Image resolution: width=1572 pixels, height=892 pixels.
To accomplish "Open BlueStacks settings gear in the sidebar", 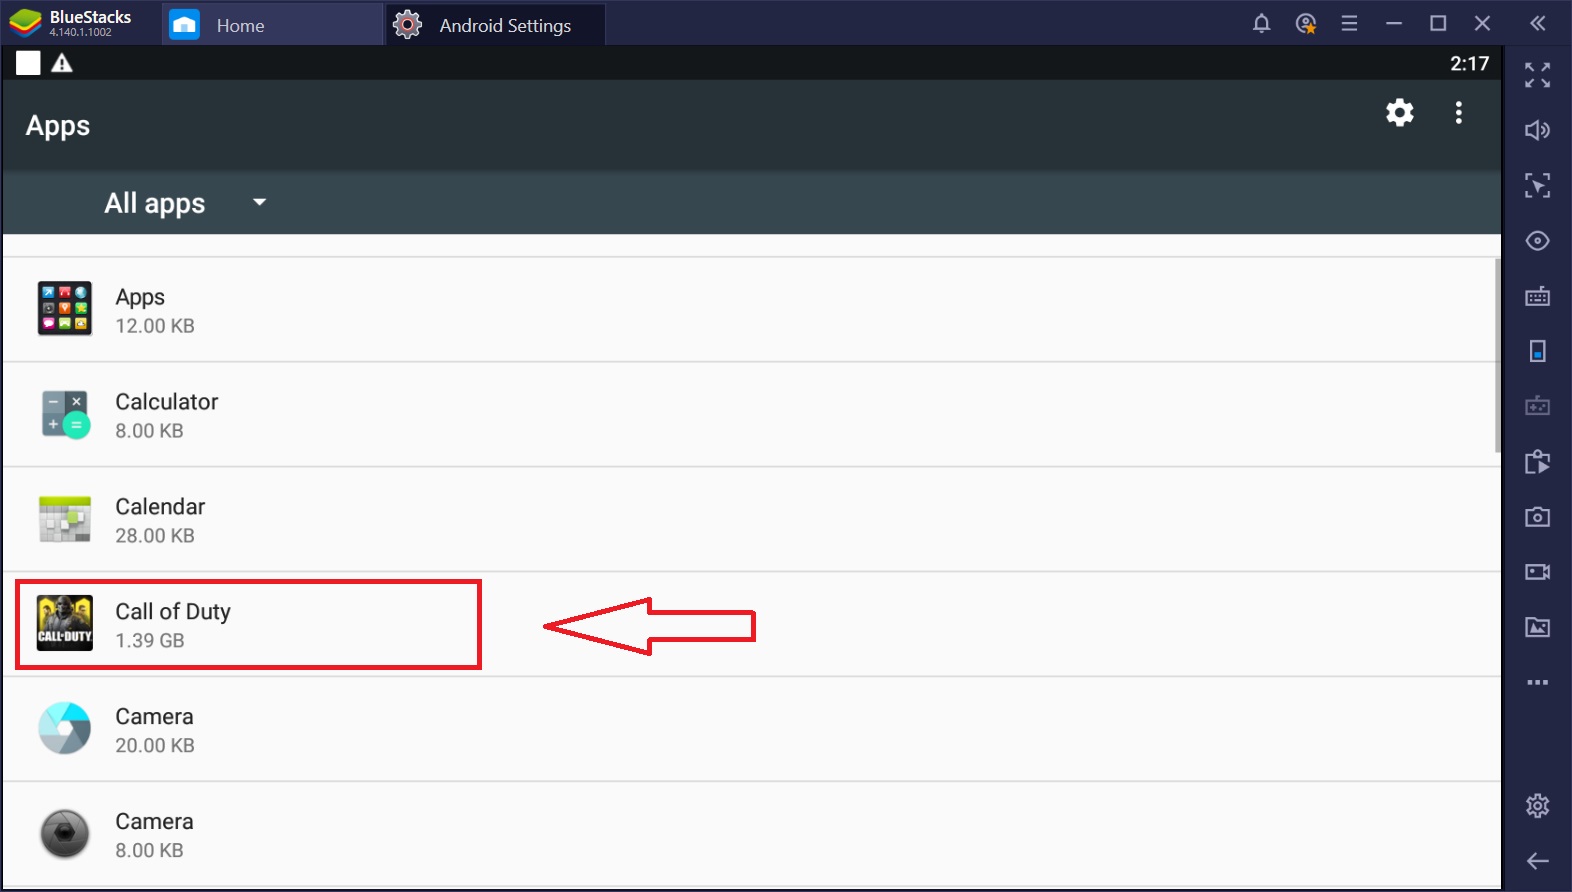I will tap(1537, 805).
